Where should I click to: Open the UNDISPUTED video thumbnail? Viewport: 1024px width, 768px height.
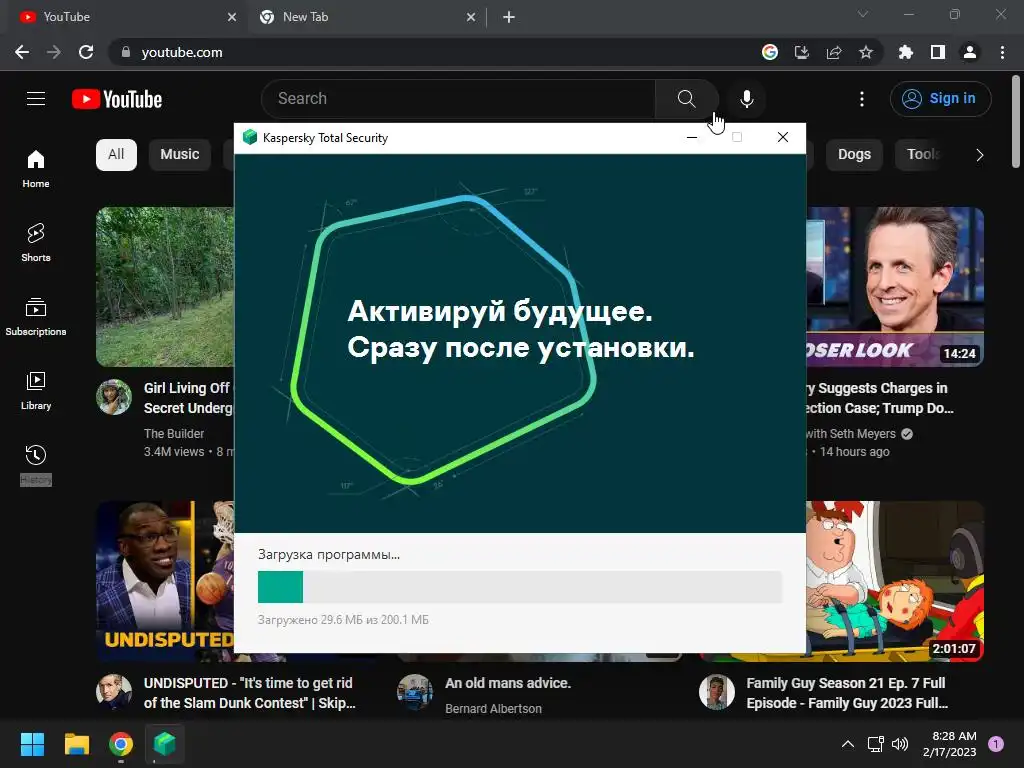pyautogui.click(x=165, y=581)
